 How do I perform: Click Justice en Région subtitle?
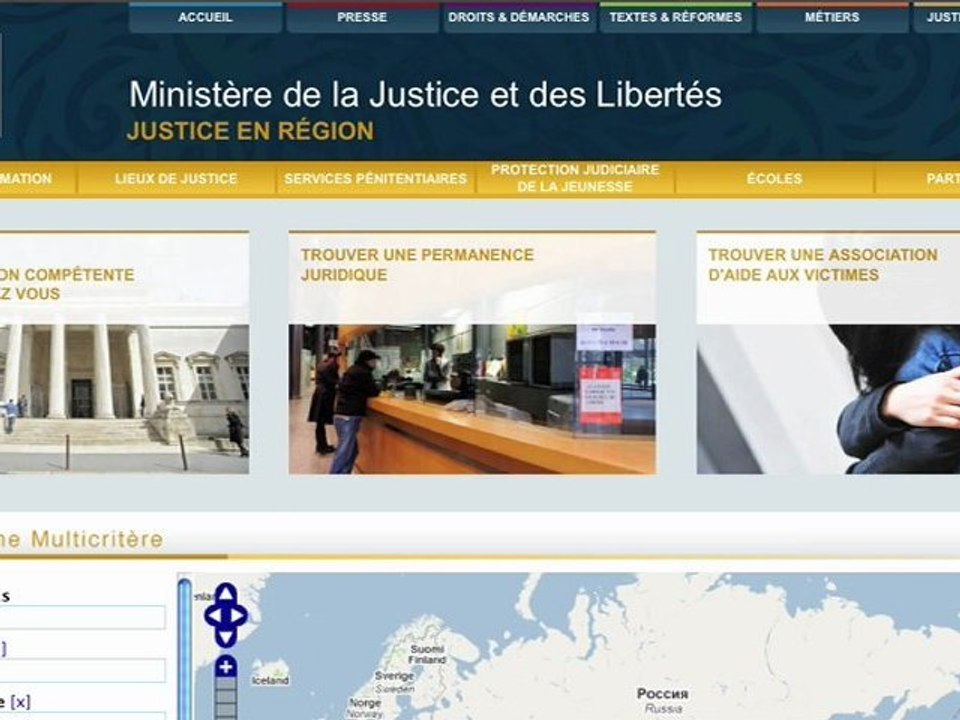(250, 131)
